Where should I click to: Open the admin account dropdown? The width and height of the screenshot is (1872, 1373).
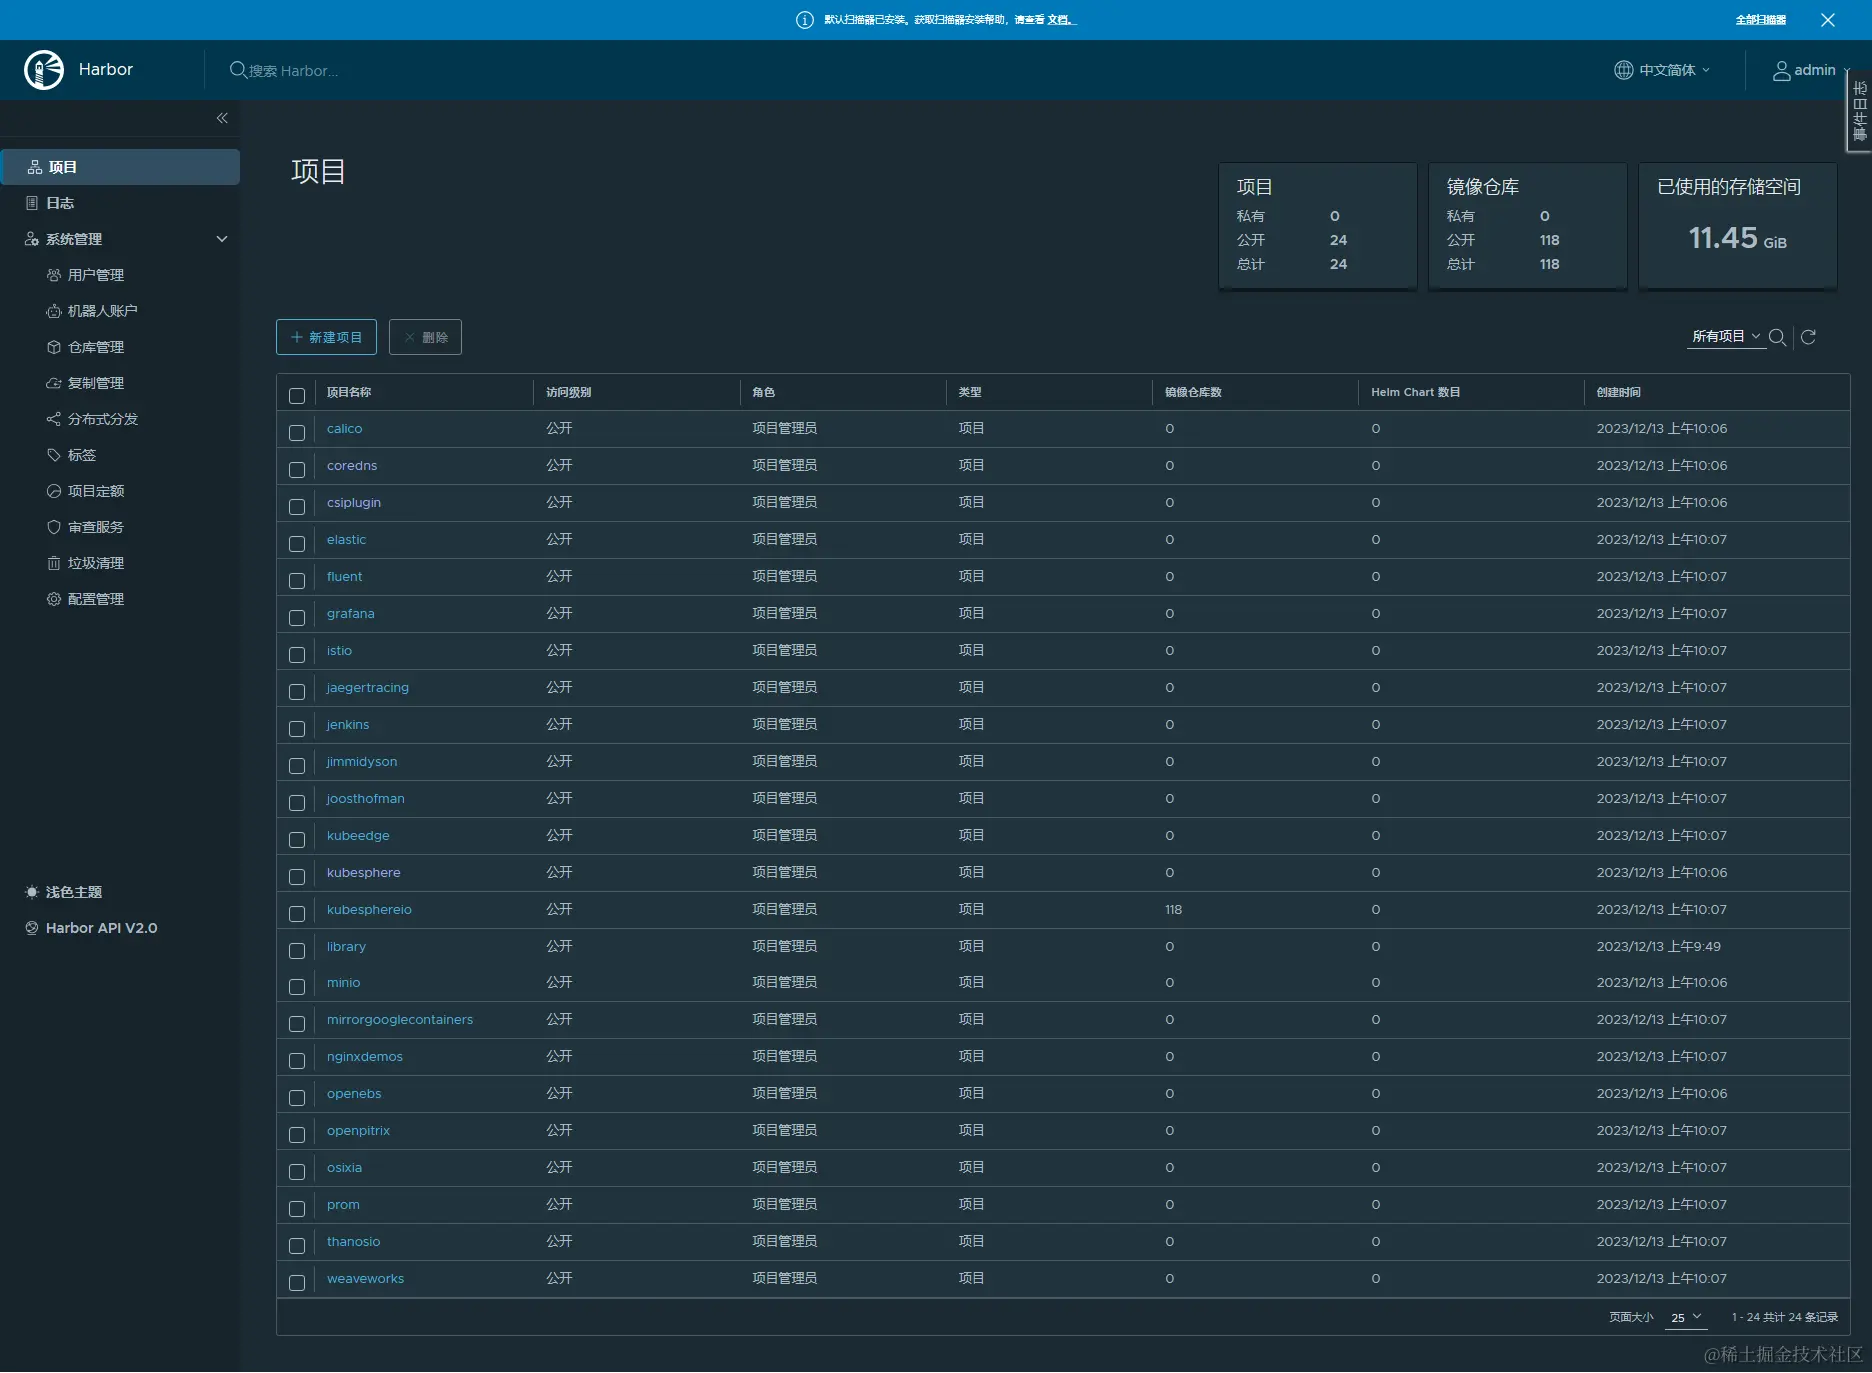(x=1811, y=70)
